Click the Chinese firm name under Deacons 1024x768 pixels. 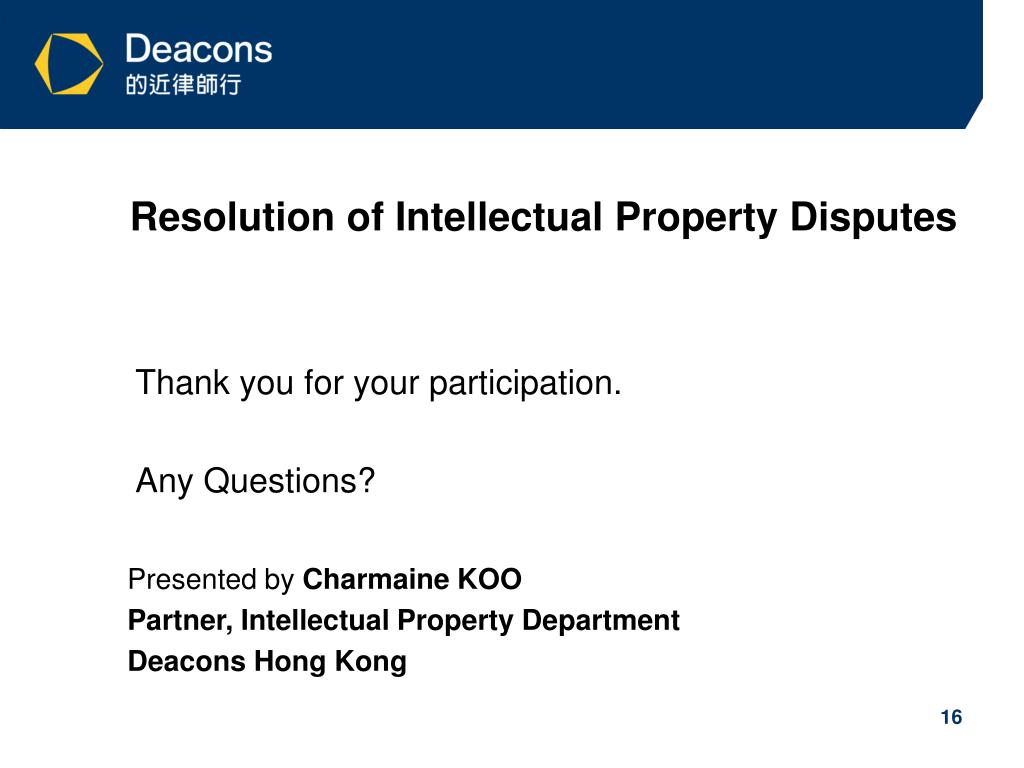coord(184,84)
